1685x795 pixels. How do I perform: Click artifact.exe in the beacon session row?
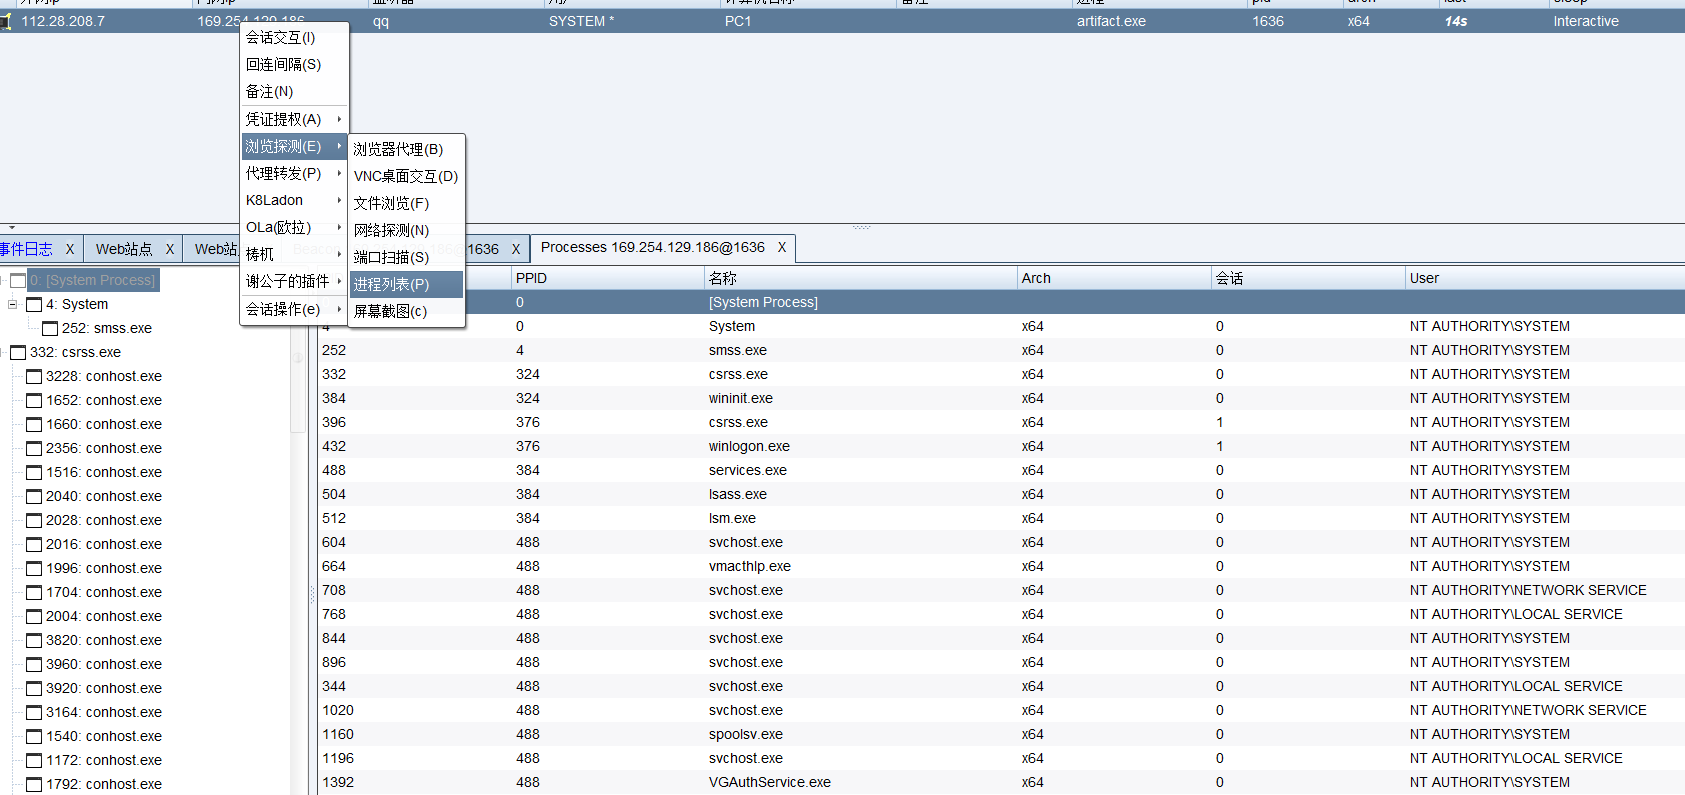1111,21
